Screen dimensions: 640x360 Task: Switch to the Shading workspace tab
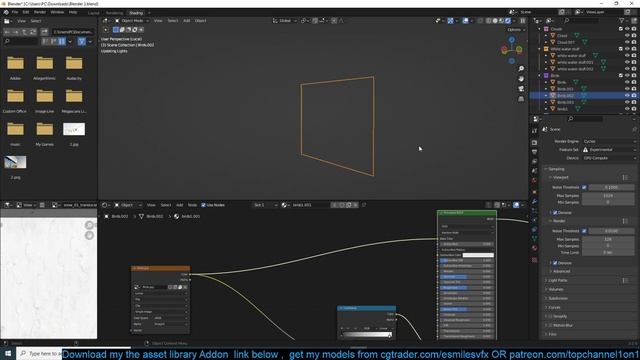[x=136, y=13]
